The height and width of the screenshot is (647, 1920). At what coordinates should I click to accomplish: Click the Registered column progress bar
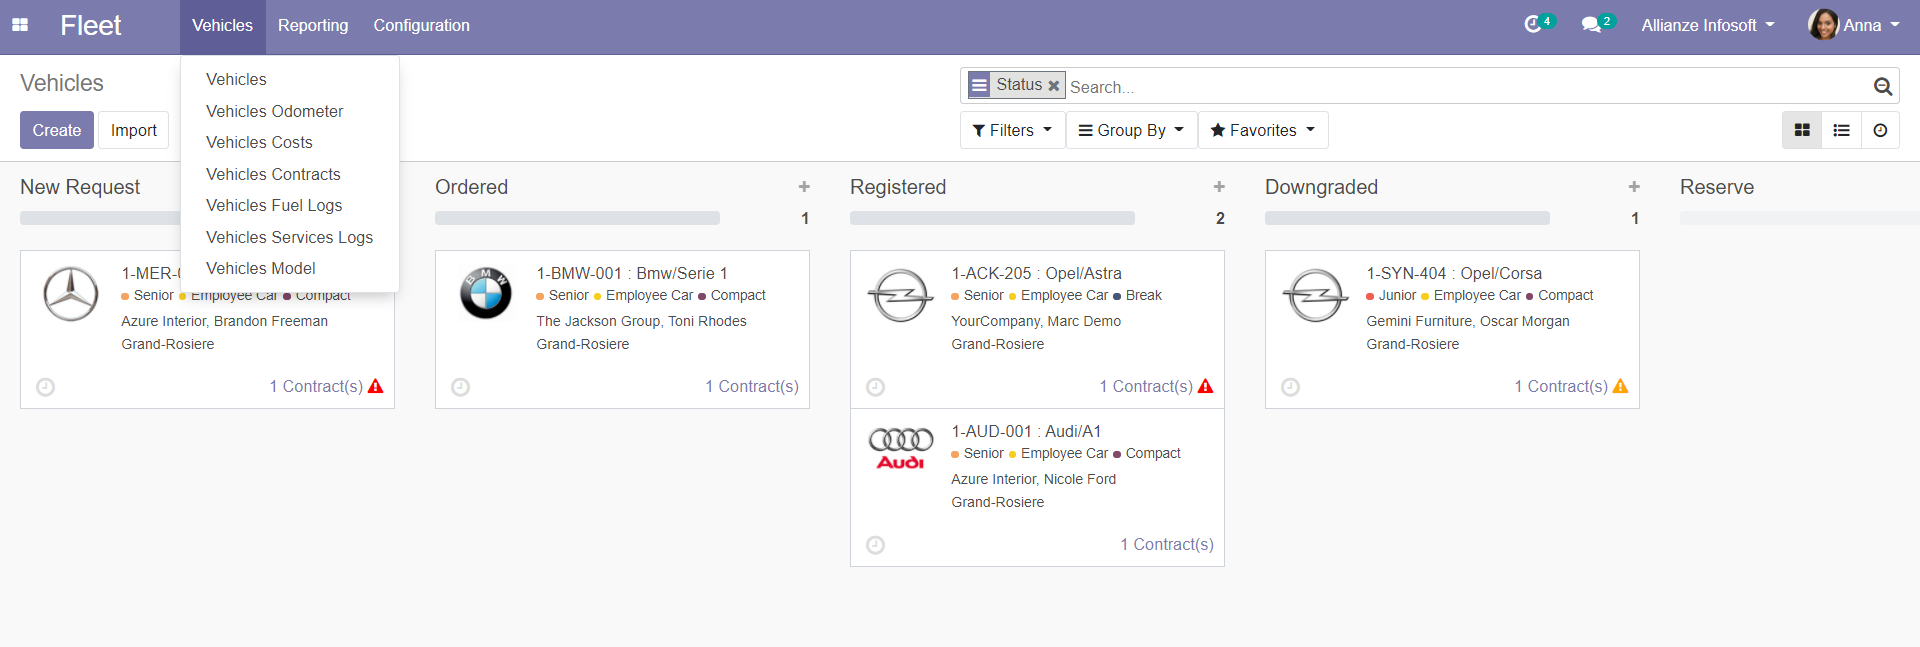click(x=992, y=218)
